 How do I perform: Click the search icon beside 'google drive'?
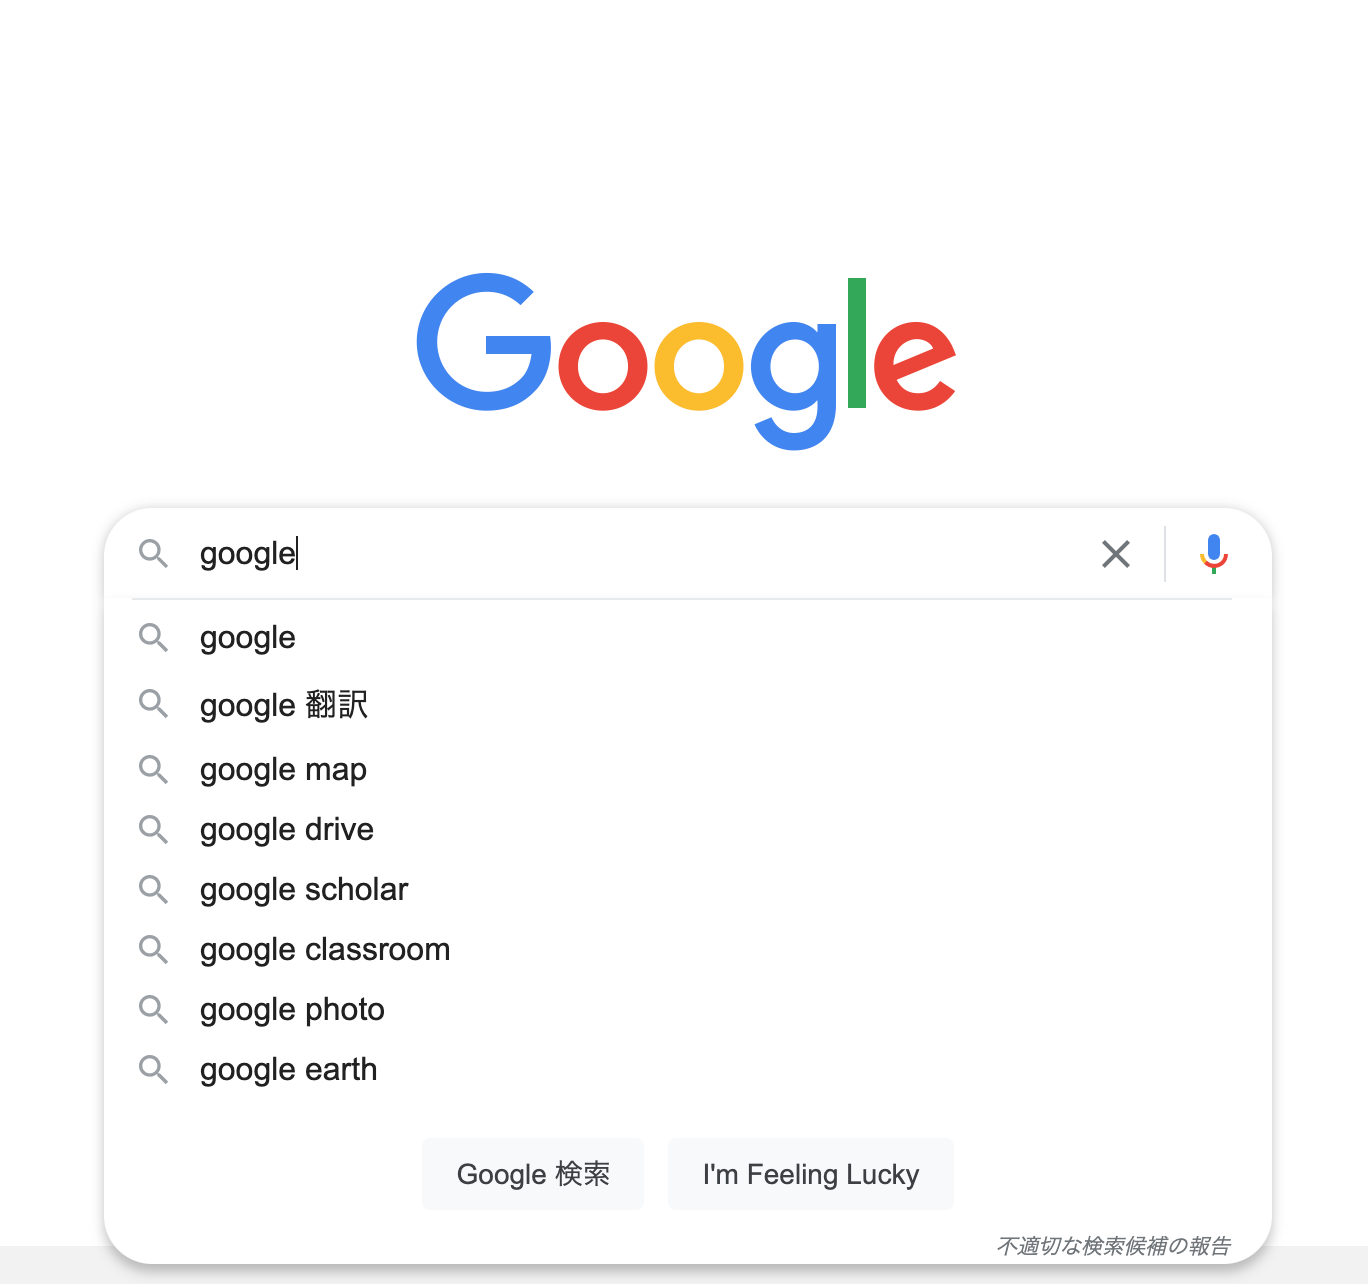click(x=153, y=829)
